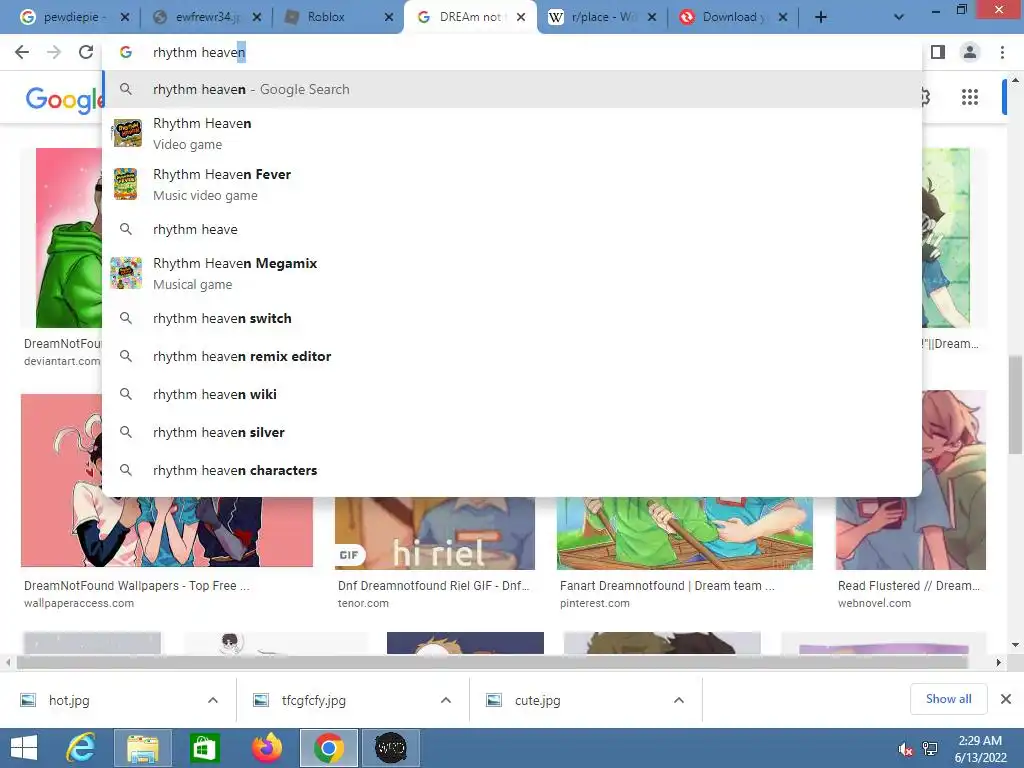Image resolution: width=1024 pixels, height=768 pixels.
Task: Open the network tray icon
Action: click(x=930, y=750)
